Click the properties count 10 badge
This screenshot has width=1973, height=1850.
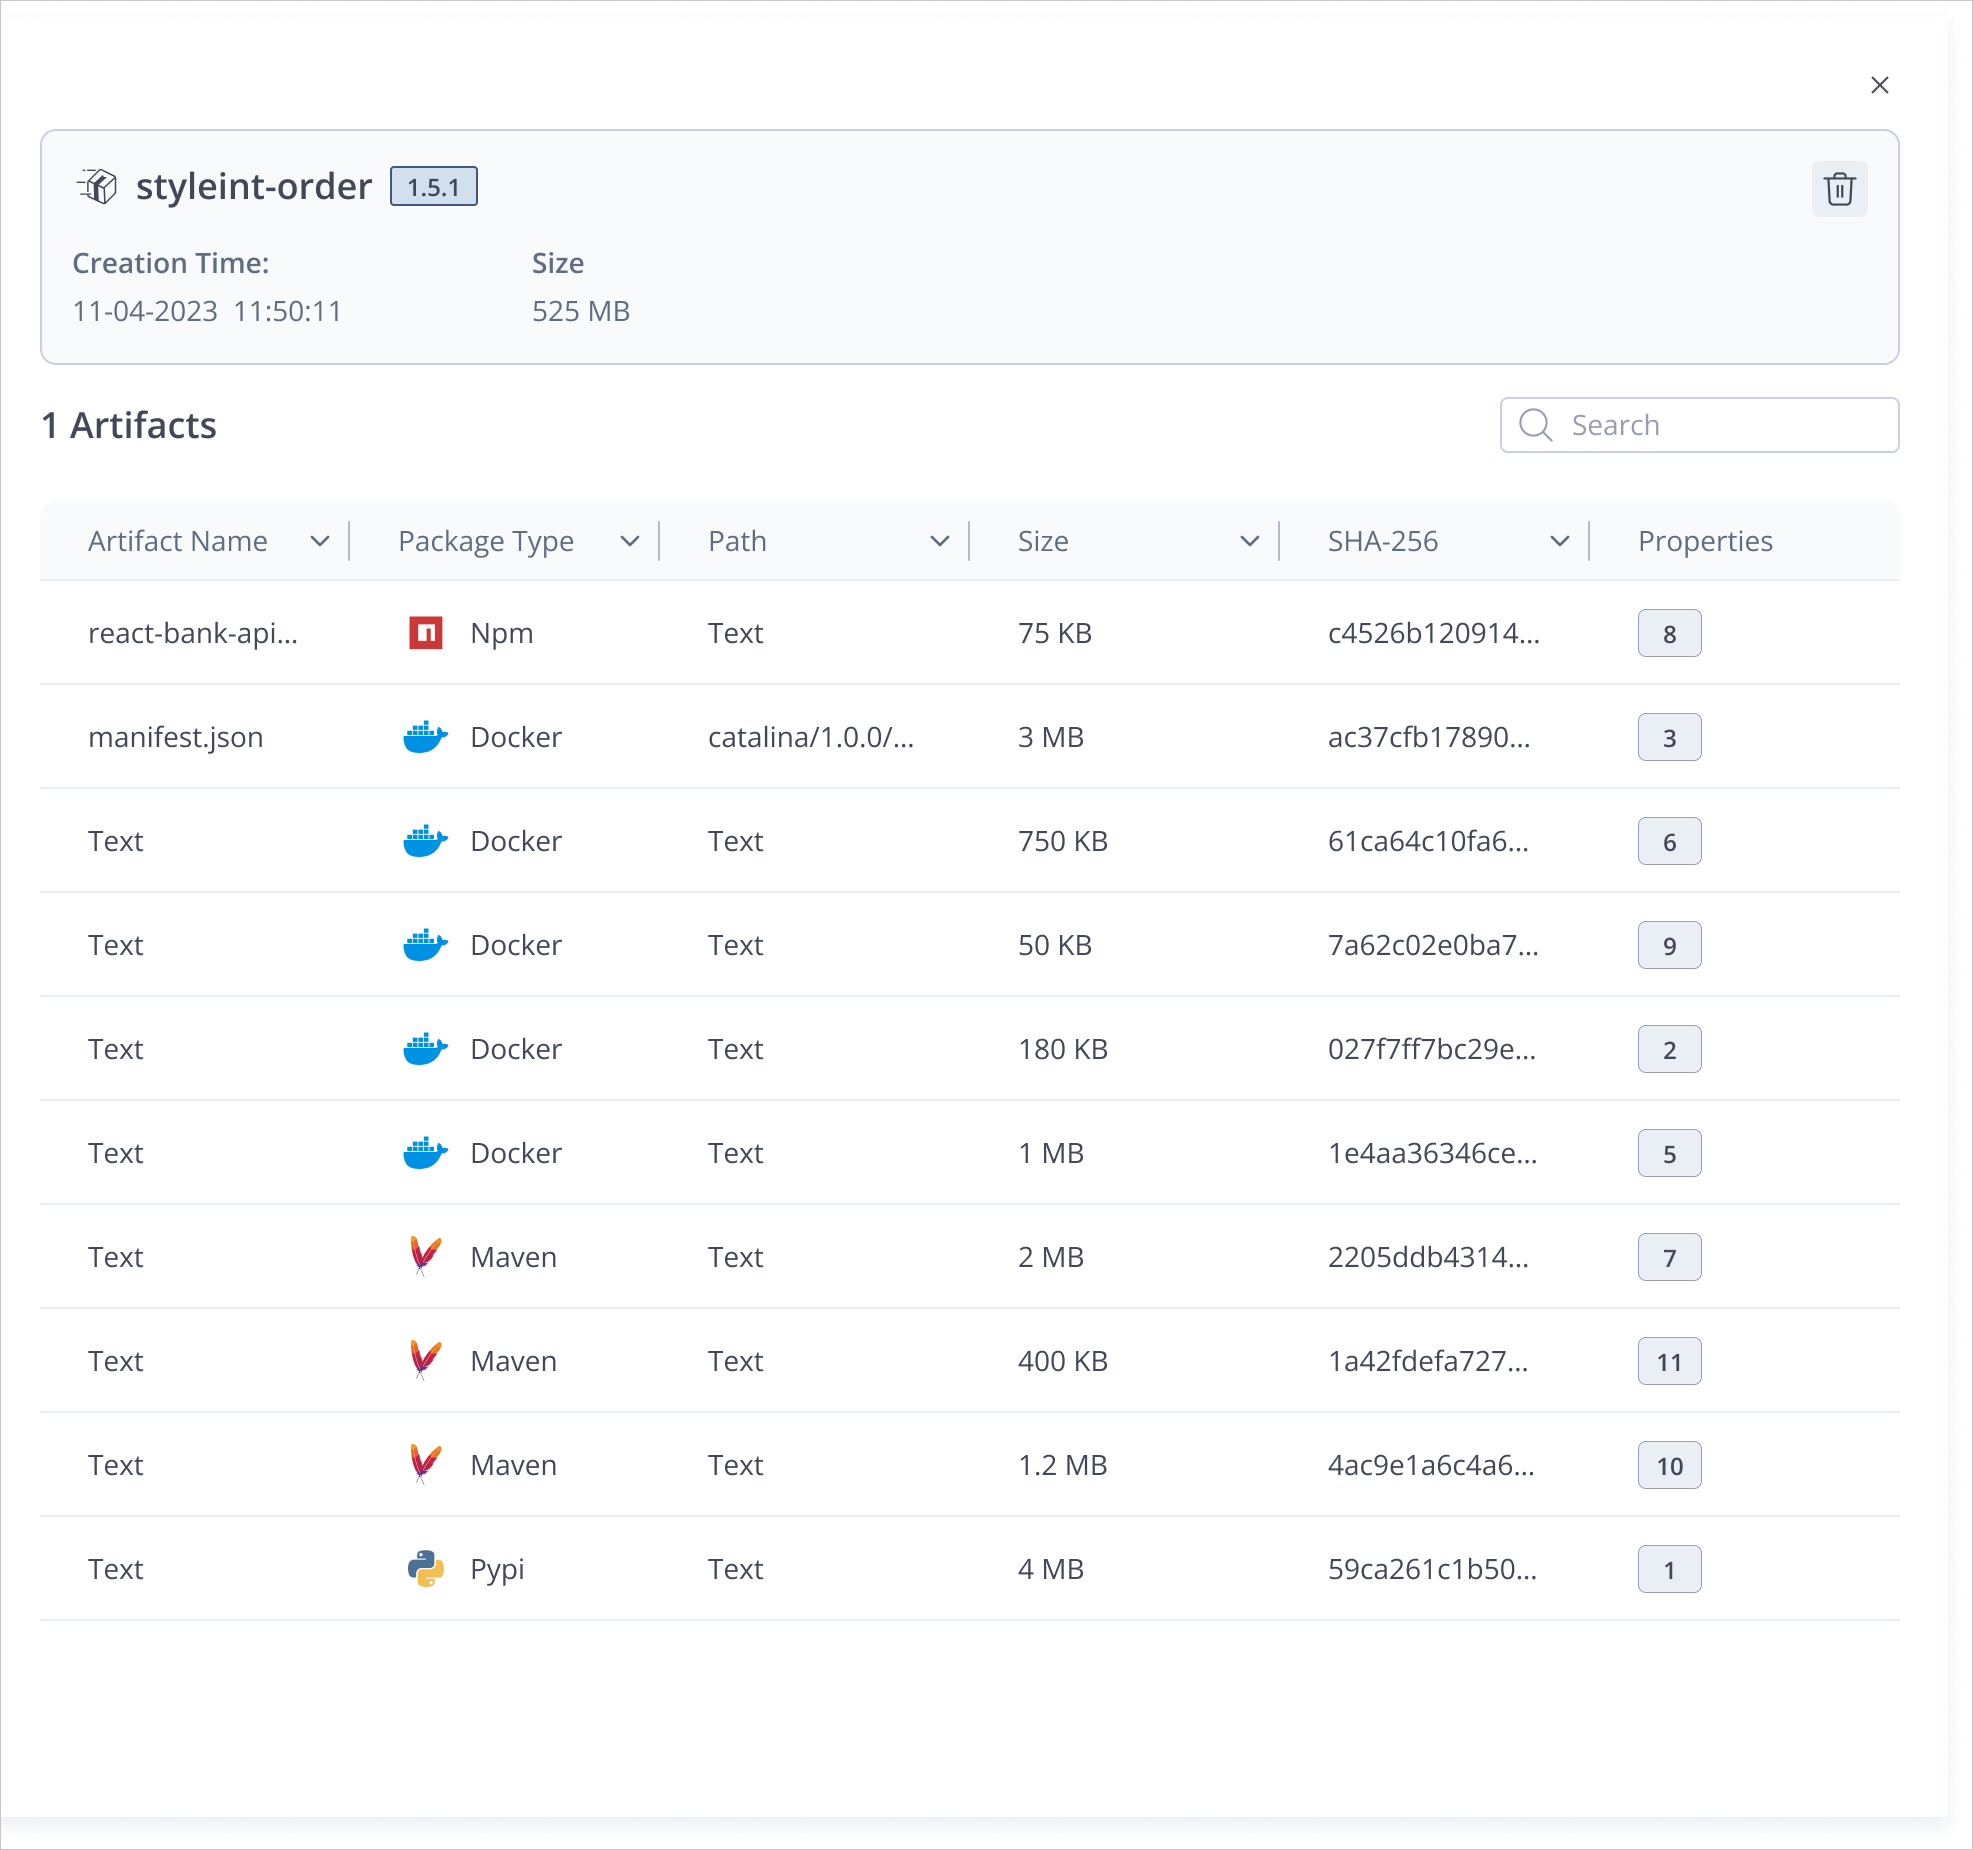1669,1465
